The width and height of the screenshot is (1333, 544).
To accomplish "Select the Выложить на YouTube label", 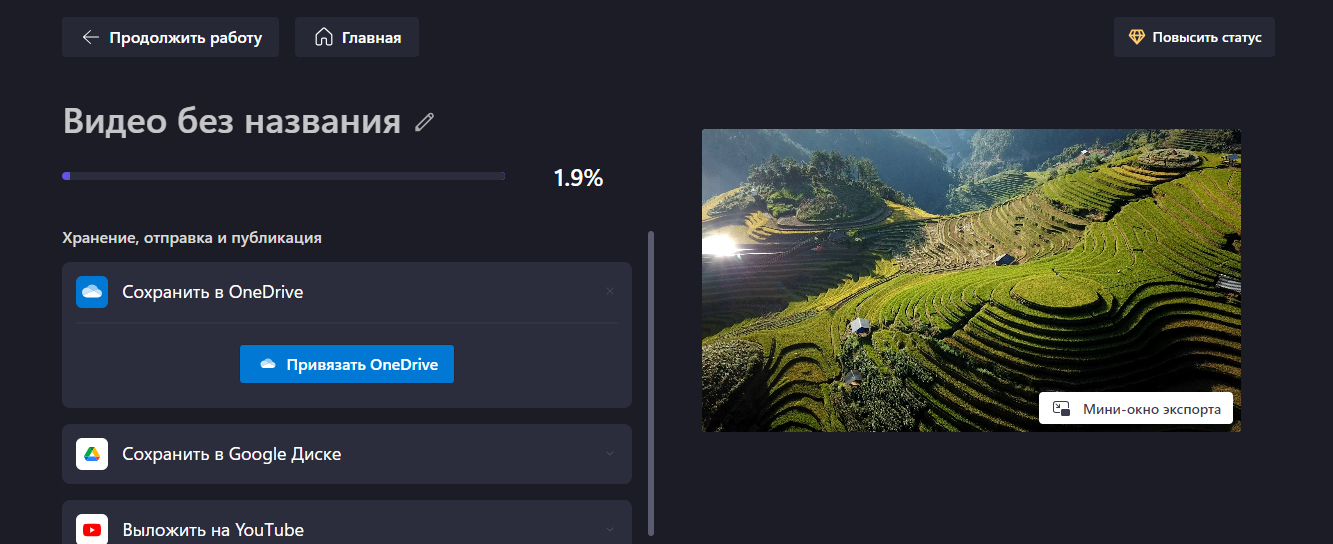I will pos(213,529).
